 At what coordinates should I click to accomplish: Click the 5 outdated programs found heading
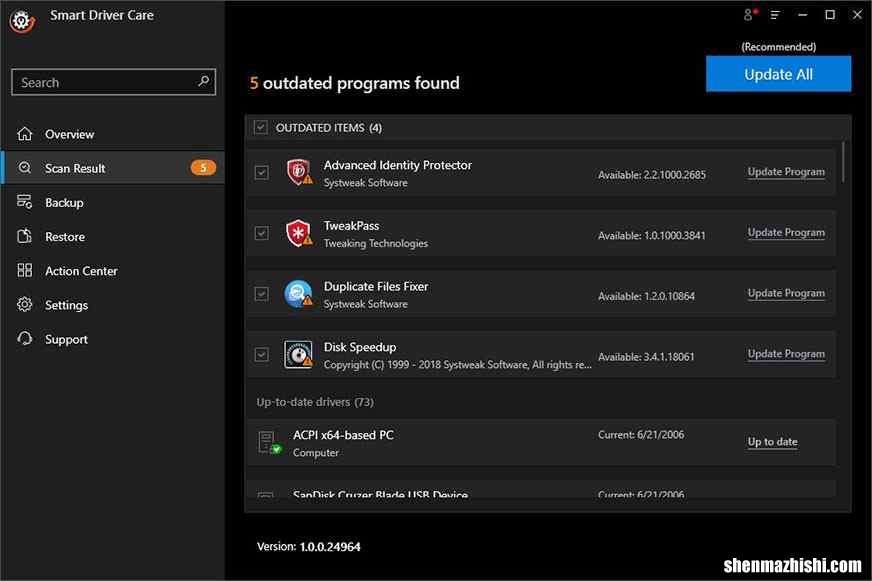pos(355,83)
